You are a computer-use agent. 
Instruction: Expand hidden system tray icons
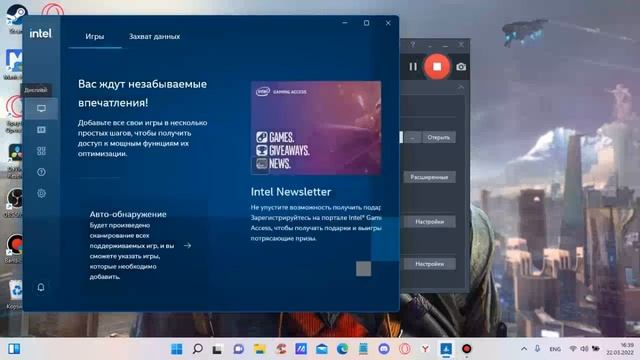click(x=524, y=349)
